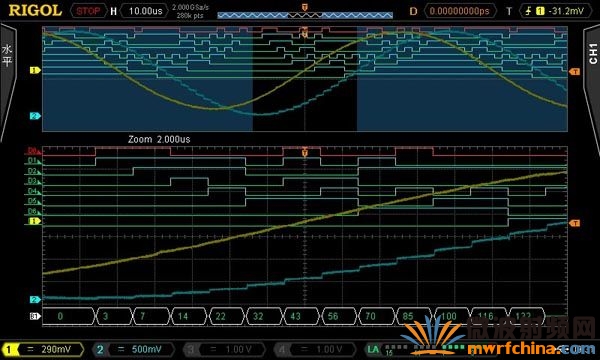Screen dimensions: 600x360
Task: Select the trigger delay 0.00000000ps field
Action: point(460,11)
